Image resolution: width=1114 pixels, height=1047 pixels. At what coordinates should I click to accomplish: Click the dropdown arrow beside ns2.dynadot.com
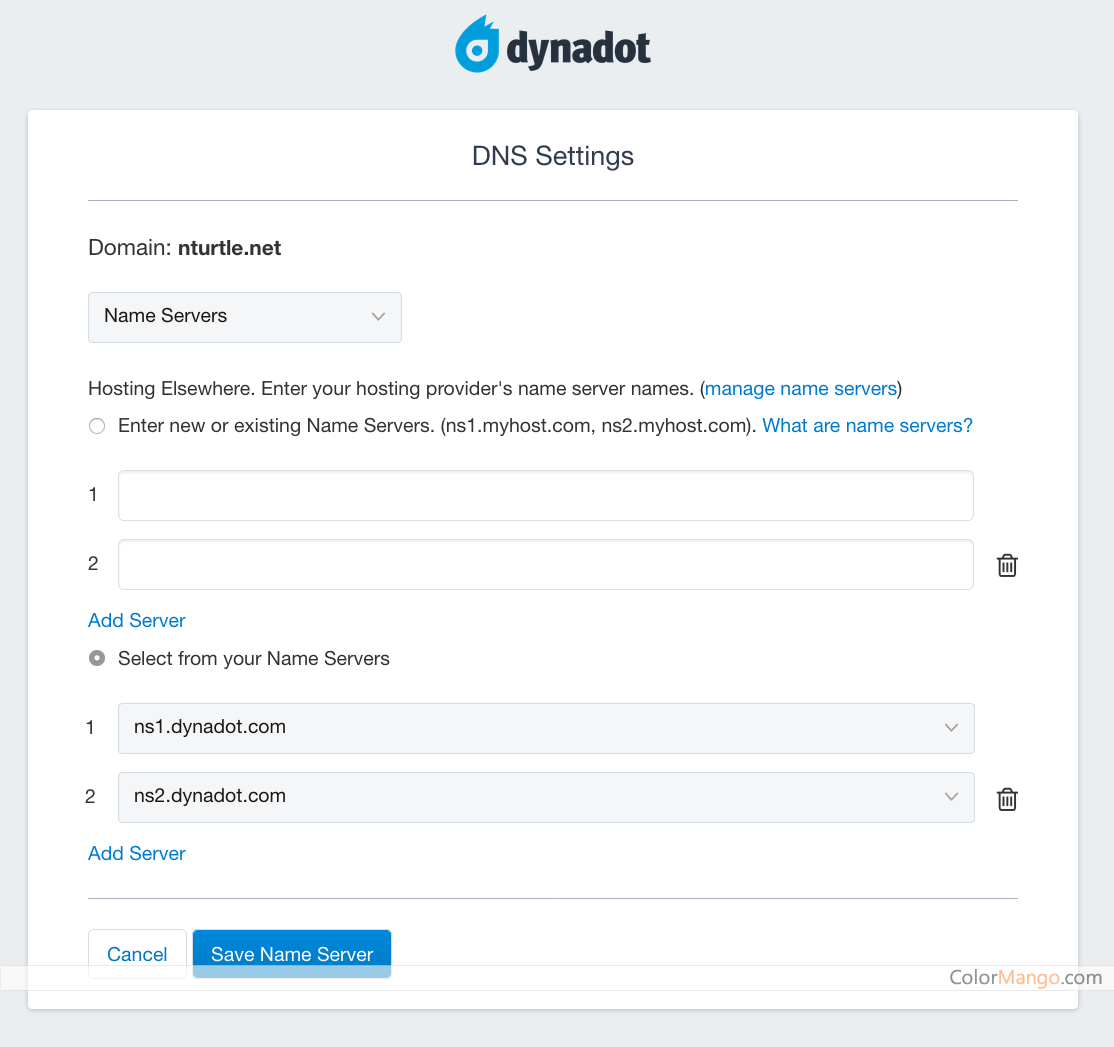[951, 798]
